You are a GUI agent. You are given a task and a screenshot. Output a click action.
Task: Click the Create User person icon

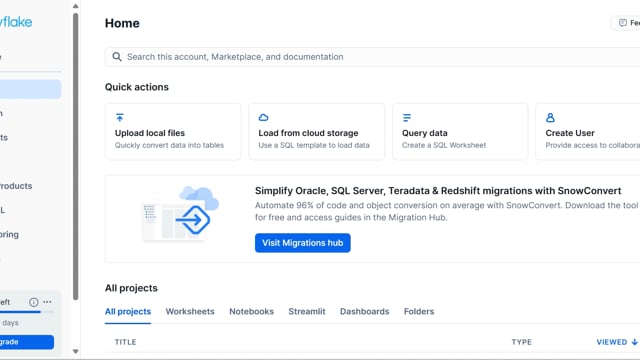(x=550, y=118)
